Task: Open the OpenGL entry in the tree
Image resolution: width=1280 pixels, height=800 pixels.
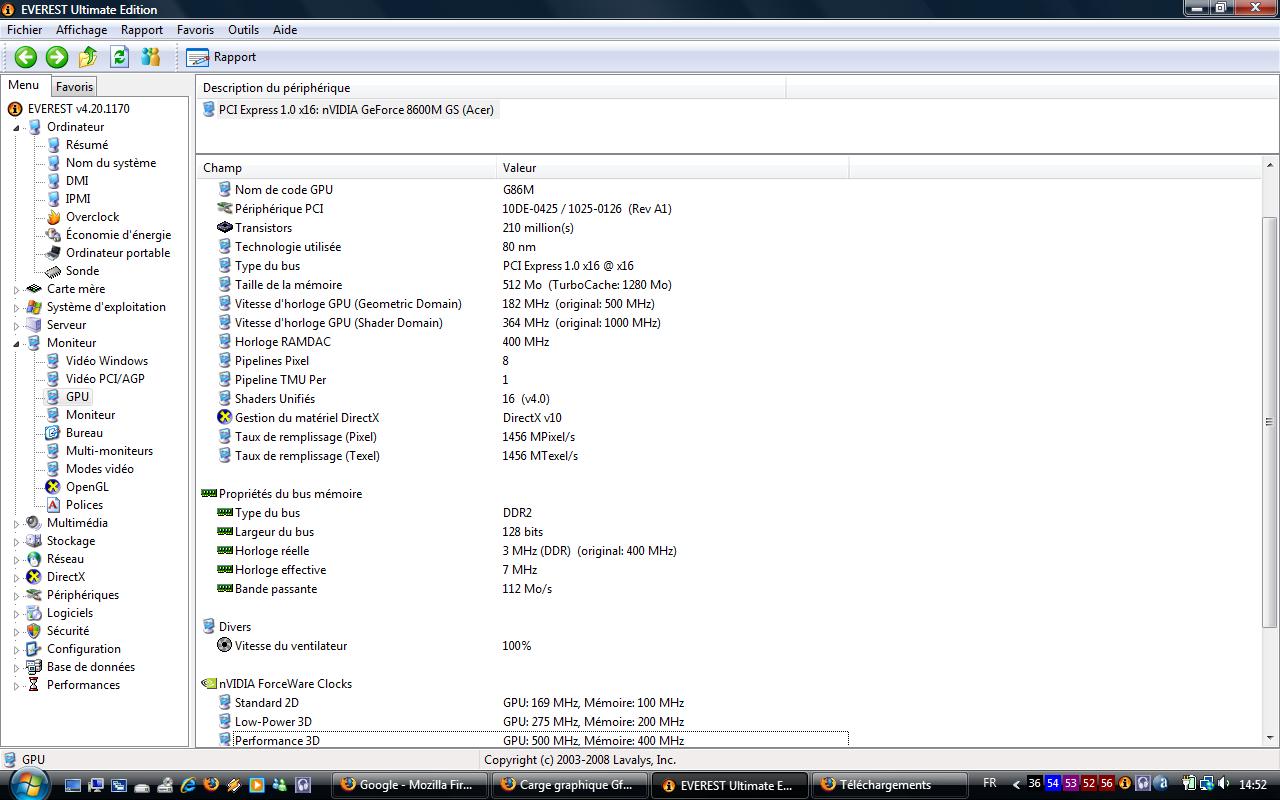Action: tap(86, 487)
